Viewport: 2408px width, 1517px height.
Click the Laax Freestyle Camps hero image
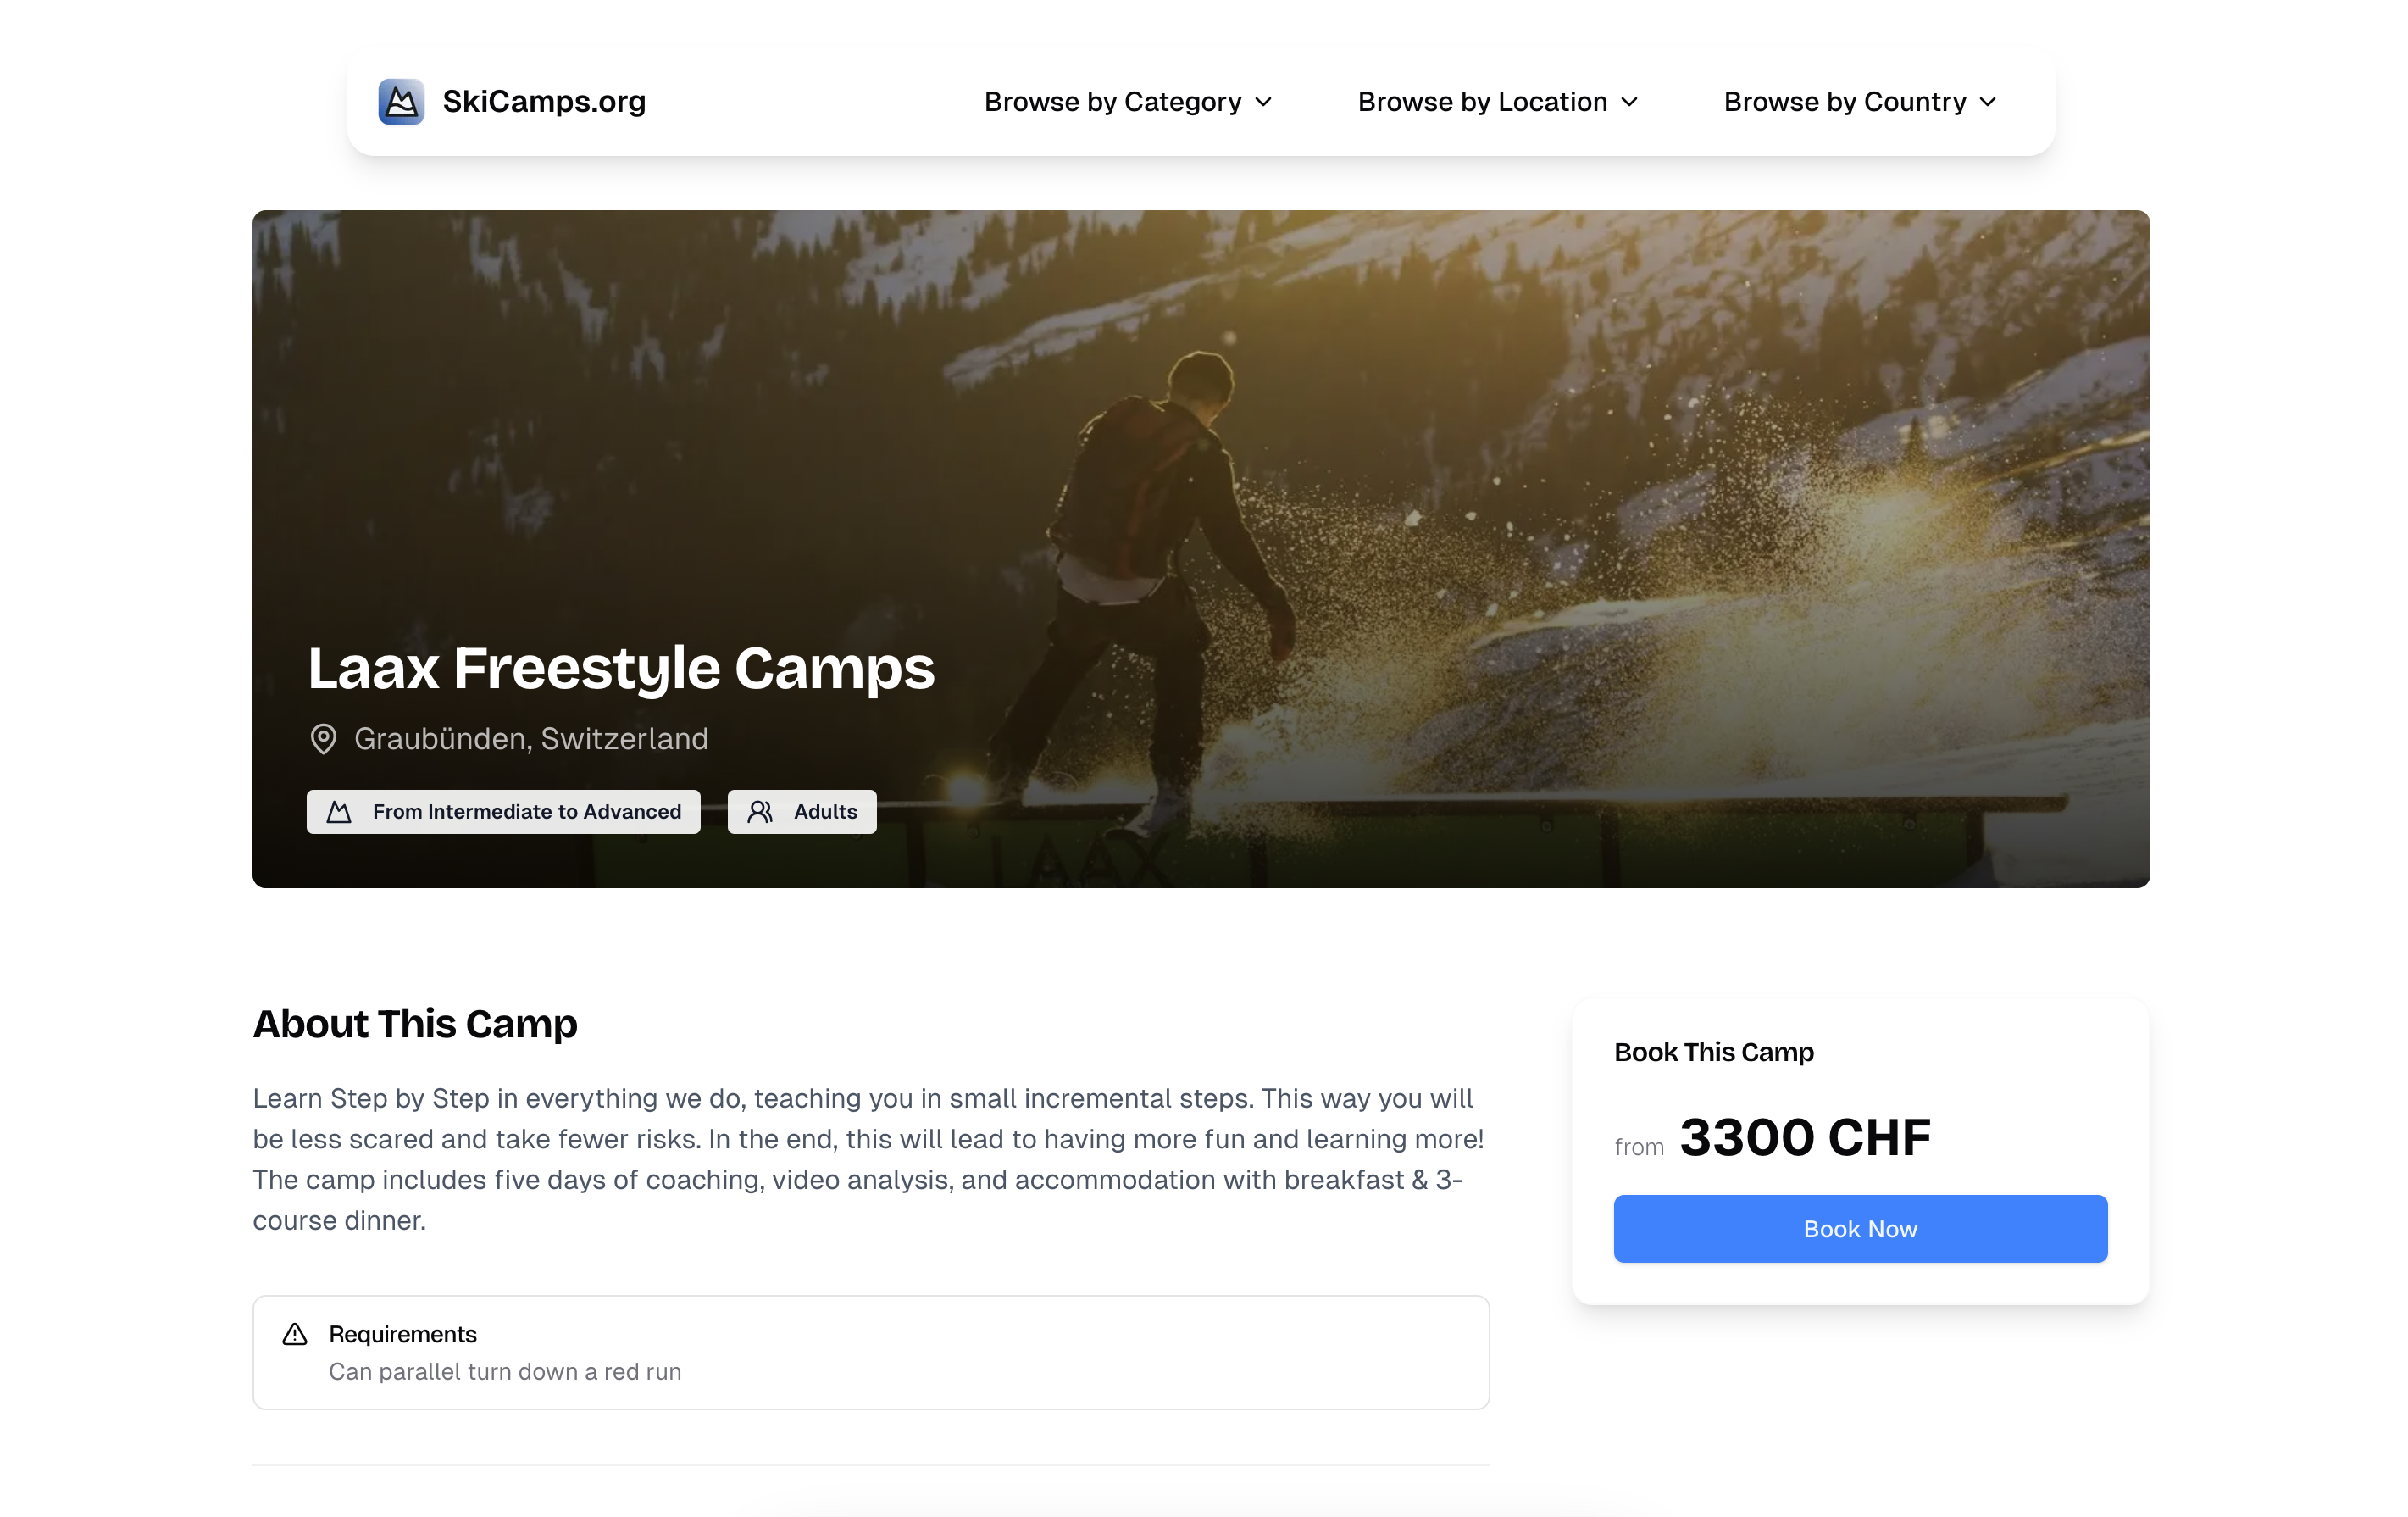click(1201, 549)
